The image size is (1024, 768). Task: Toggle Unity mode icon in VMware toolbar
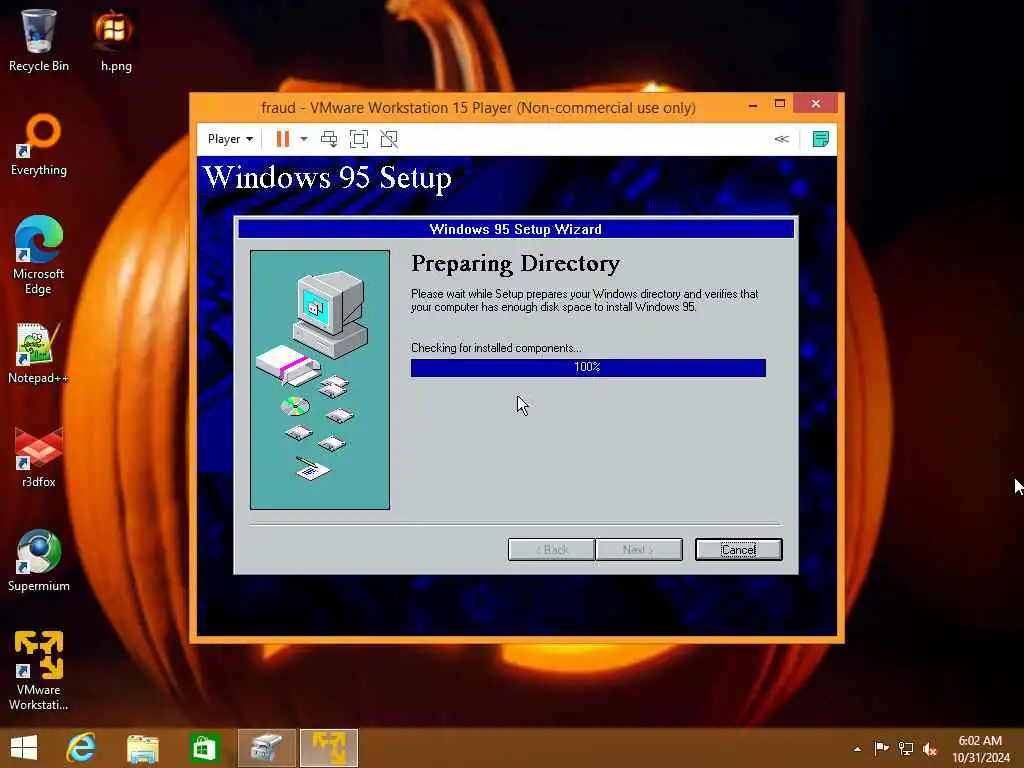tap(389, 139)
